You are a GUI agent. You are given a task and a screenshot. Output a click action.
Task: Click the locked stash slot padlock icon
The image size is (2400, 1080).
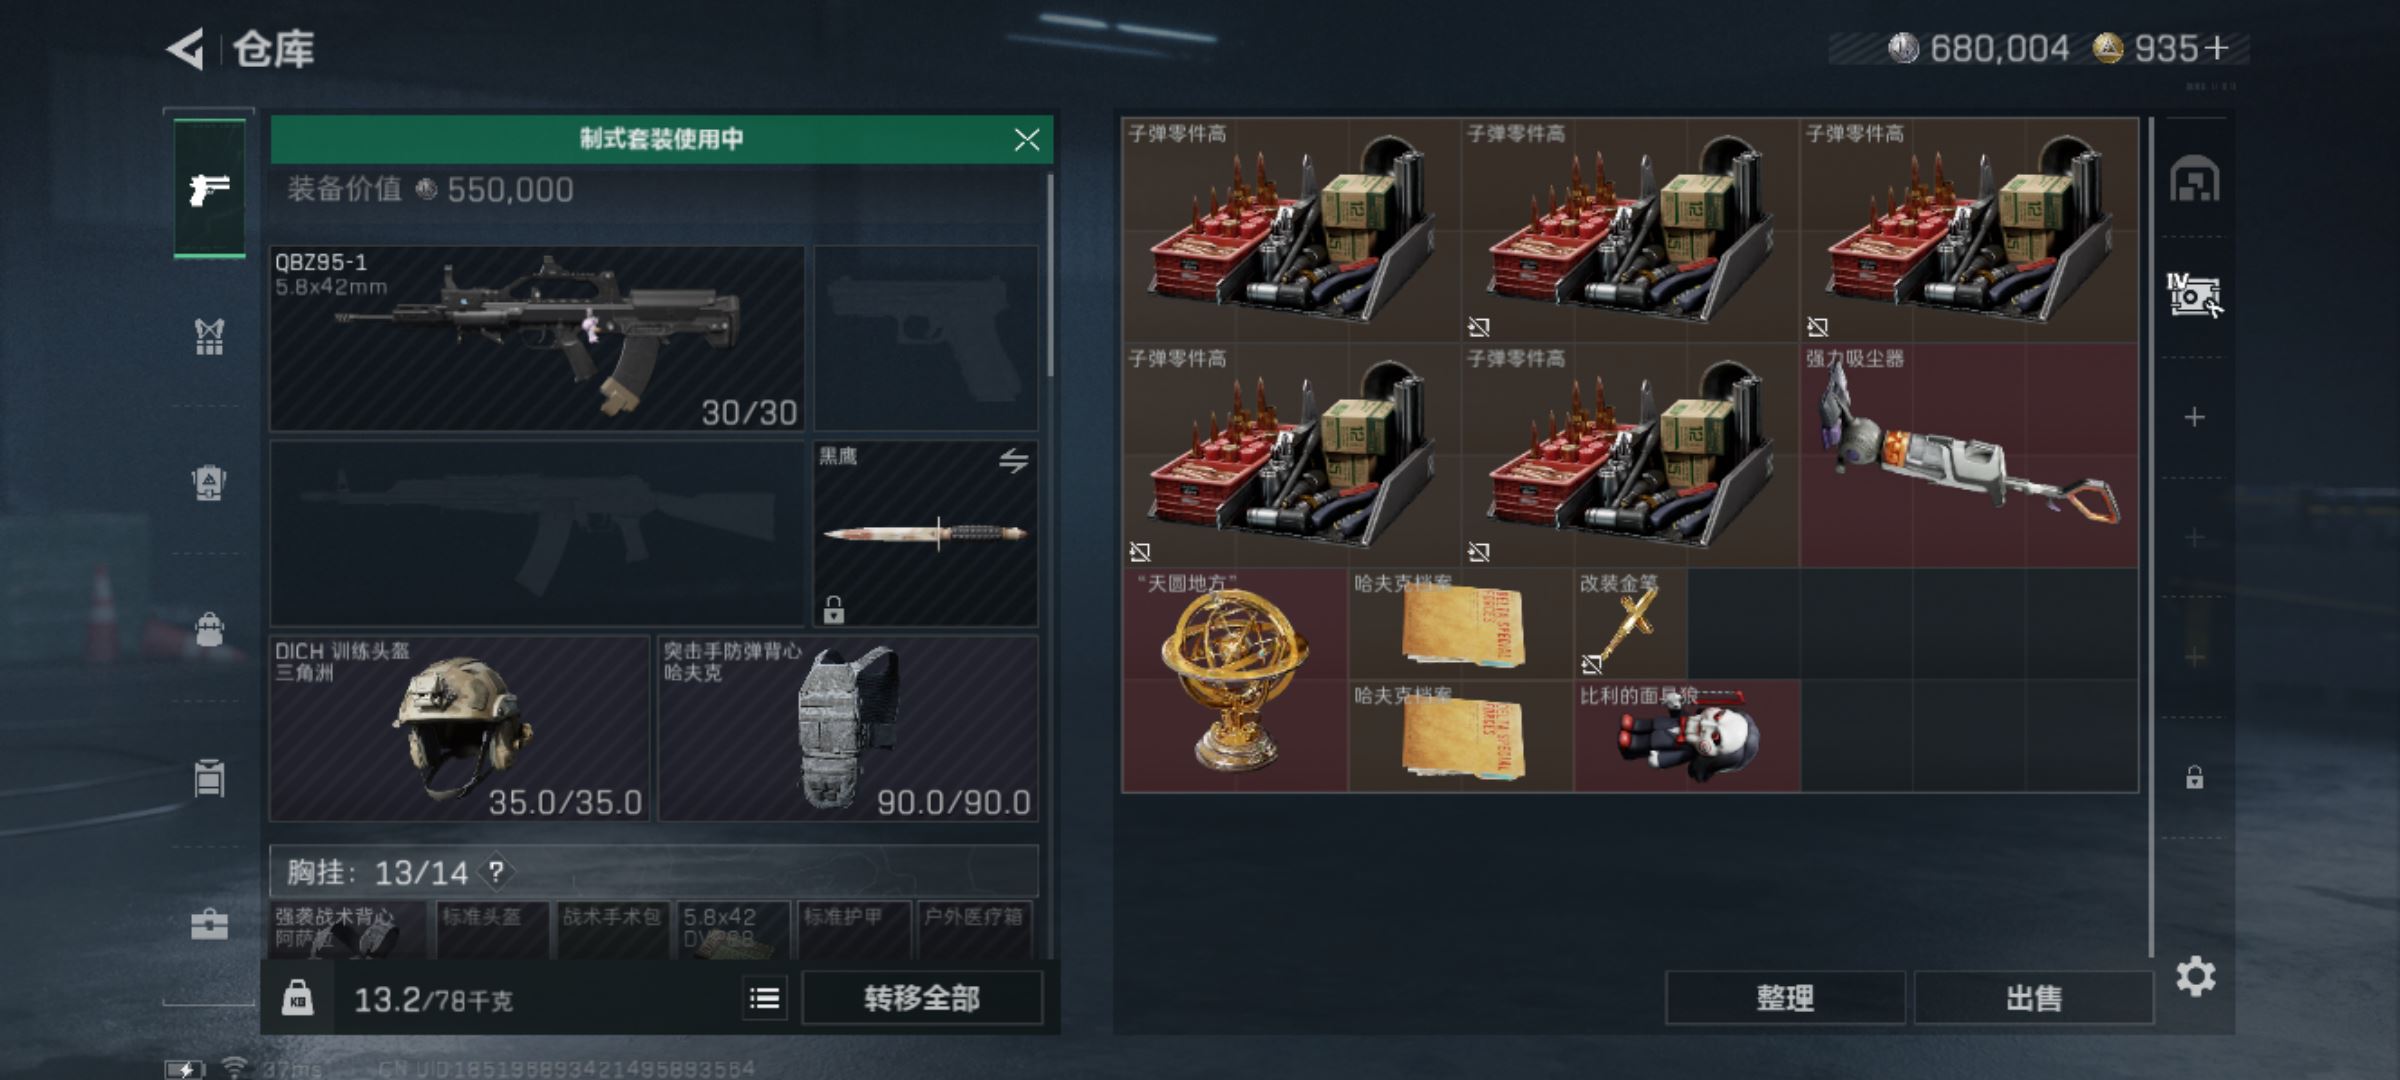pos(2194,777)
